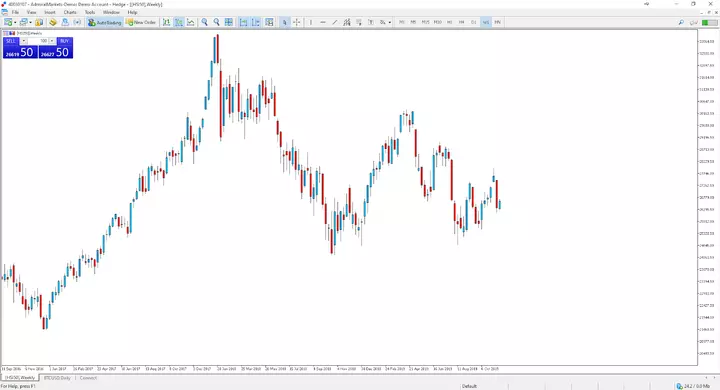Click the volume field showing 100

[x=38, y=41]
